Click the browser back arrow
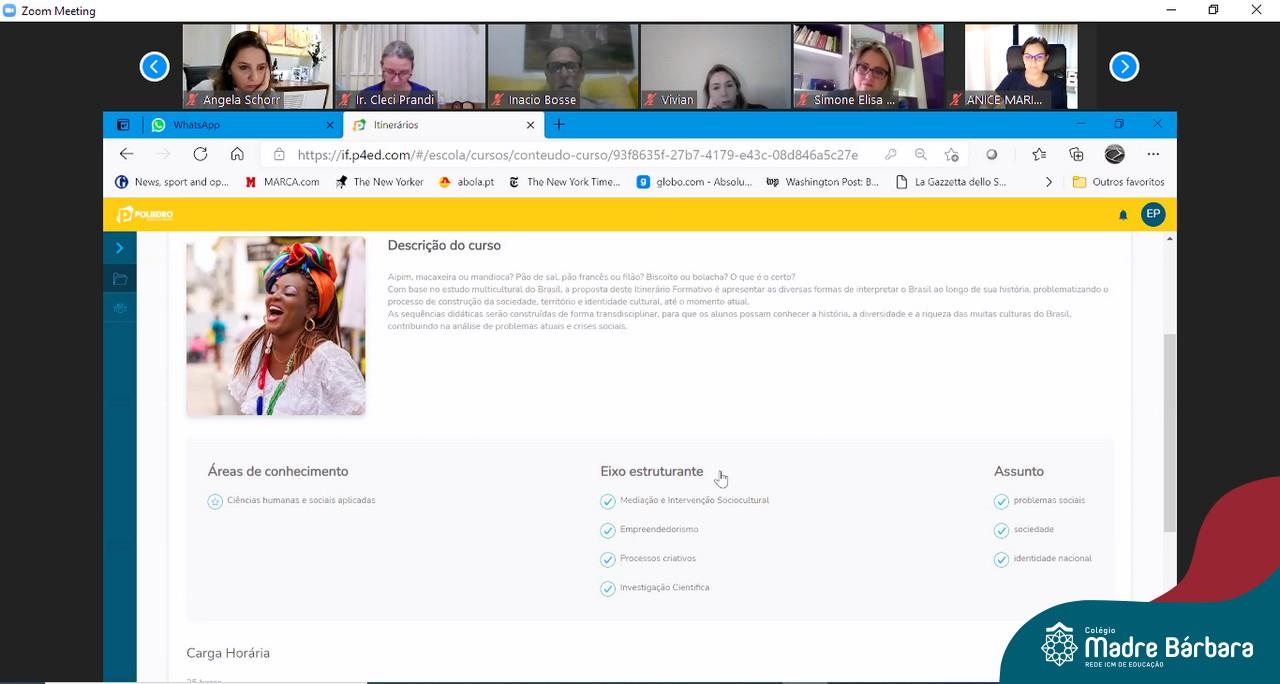This screenshot has width=1280, height=684. pos(126,154)
